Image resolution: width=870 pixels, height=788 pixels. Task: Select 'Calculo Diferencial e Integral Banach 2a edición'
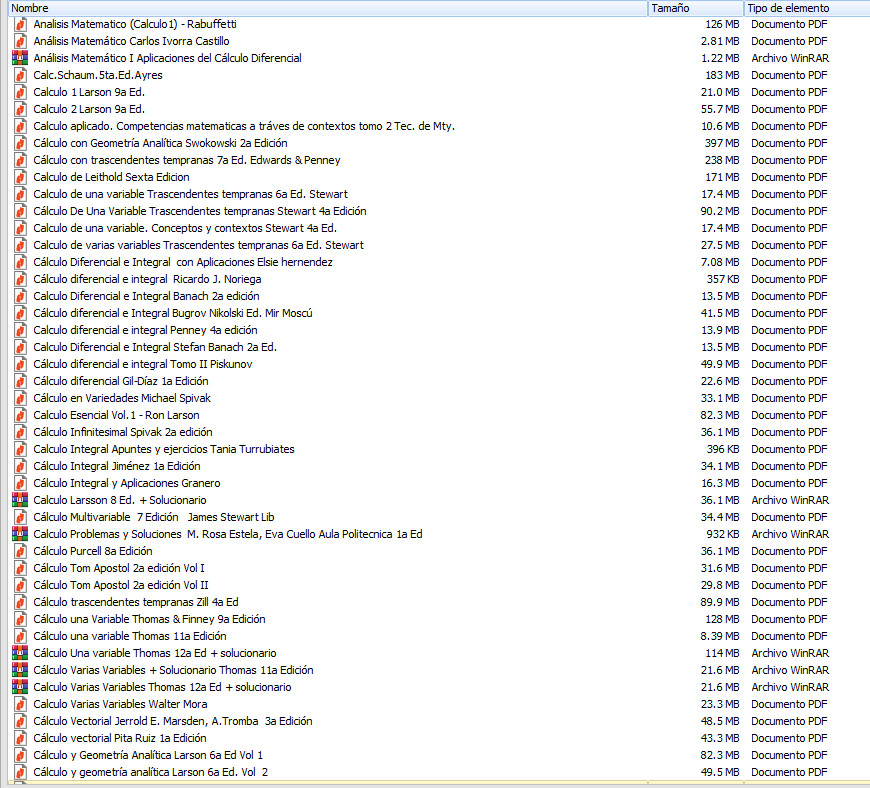[146, 296]
